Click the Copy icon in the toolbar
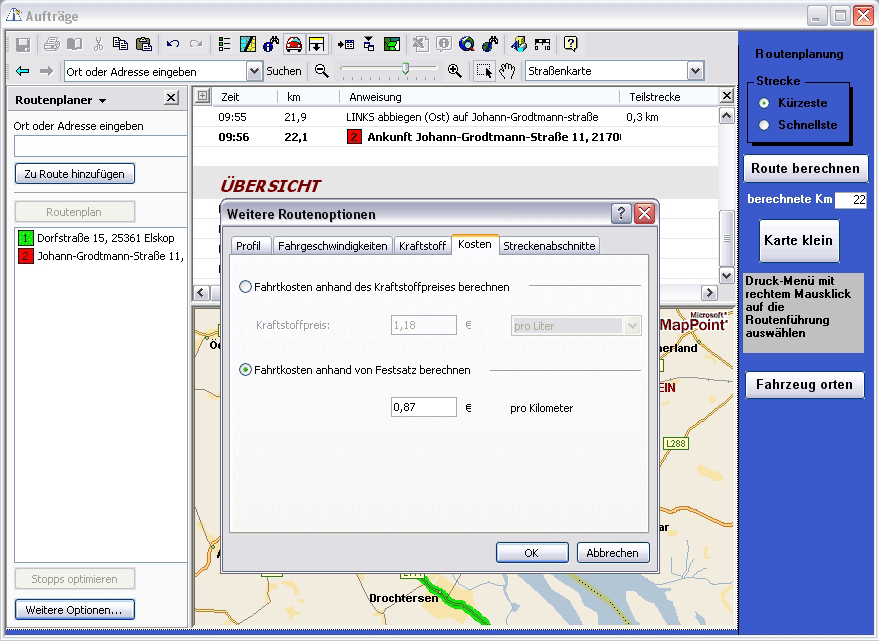This screenshot has height=641, width=879. (x=120, y=44)
